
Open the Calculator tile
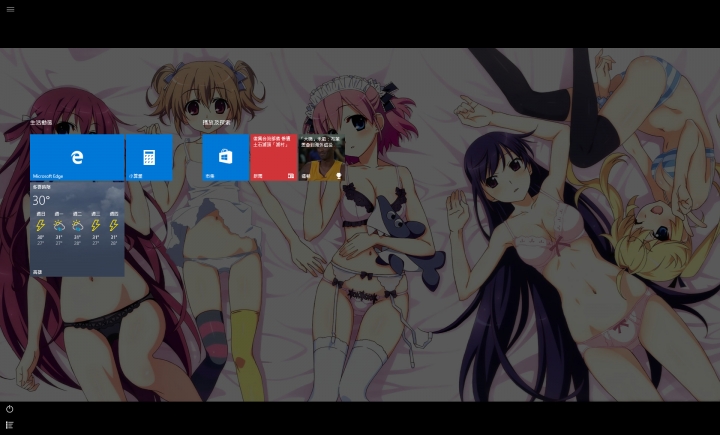point(149,157)
